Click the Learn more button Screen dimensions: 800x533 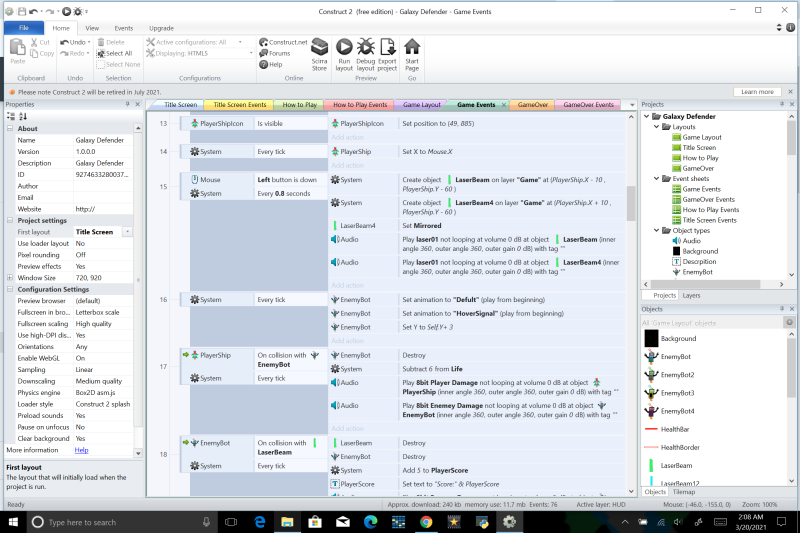coord(757,92)
